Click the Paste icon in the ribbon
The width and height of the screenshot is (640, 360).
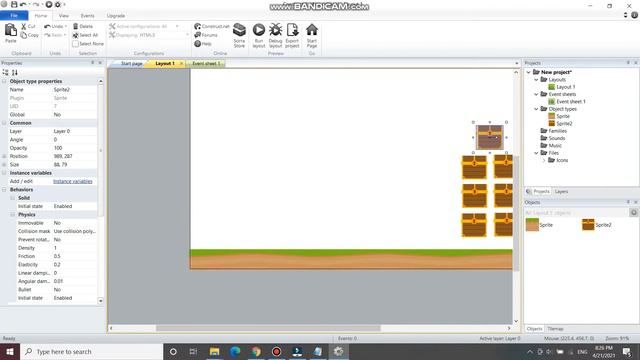(11, 30)
